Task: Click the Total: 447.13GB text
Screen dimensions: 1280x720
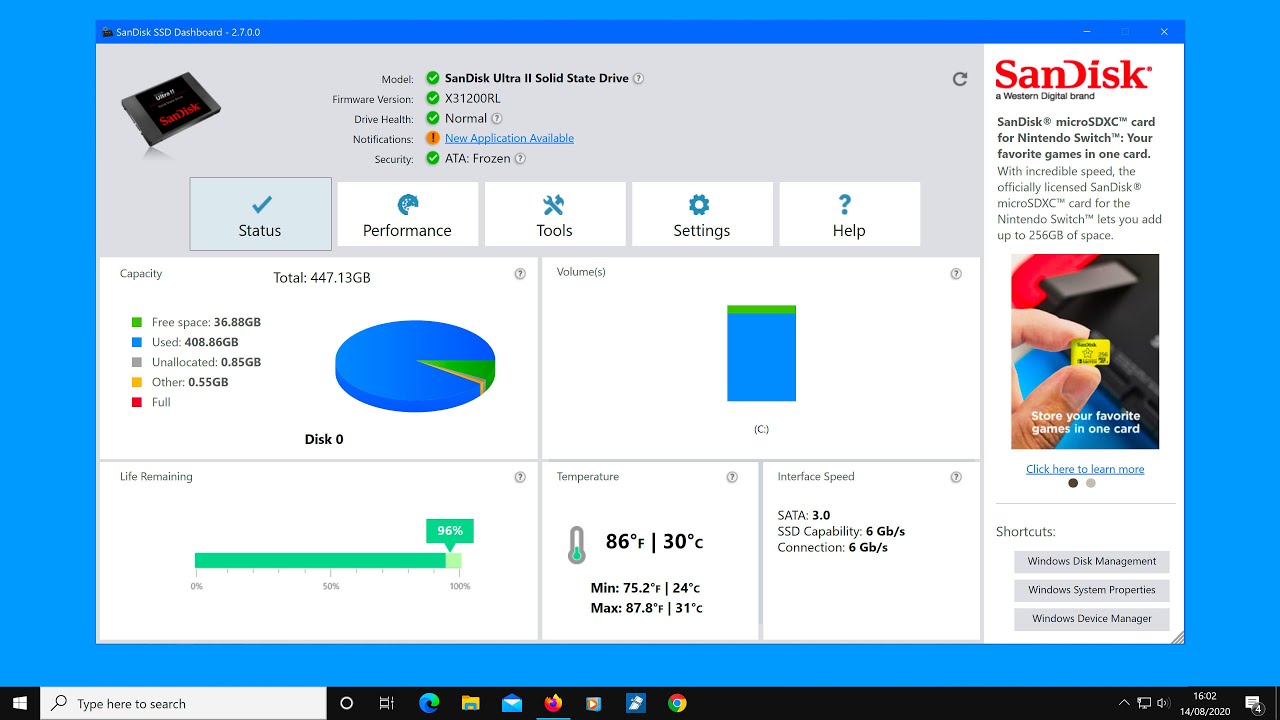Action: pos(322,278)
